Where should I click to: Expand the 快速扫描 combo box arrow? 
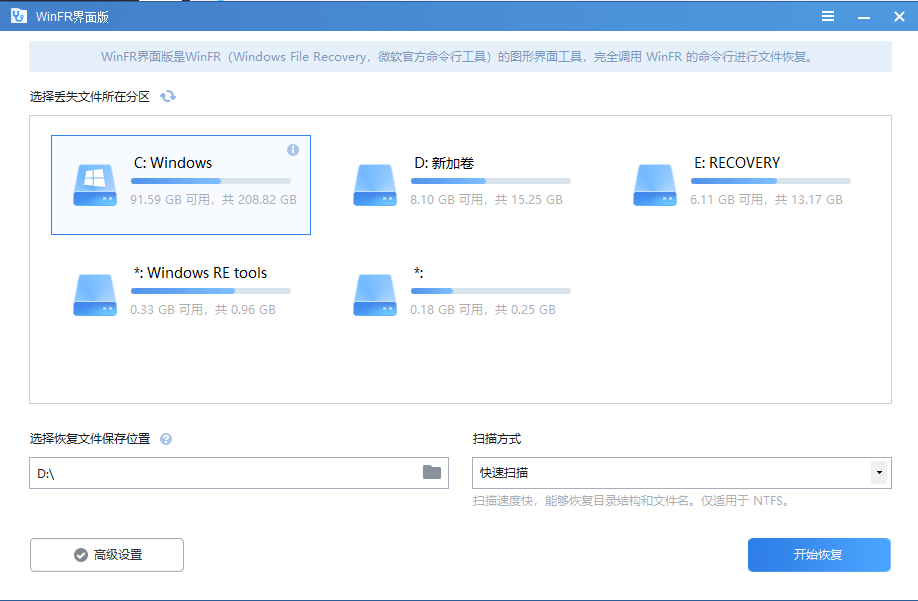coord(877,472)
